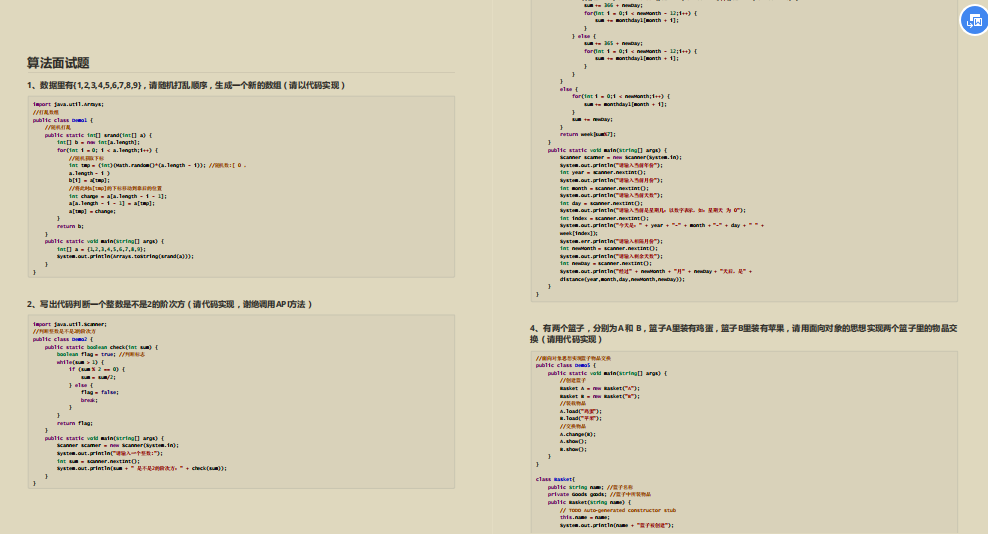Click the line 'boolean flag = true;'

[x=86, y=354]
